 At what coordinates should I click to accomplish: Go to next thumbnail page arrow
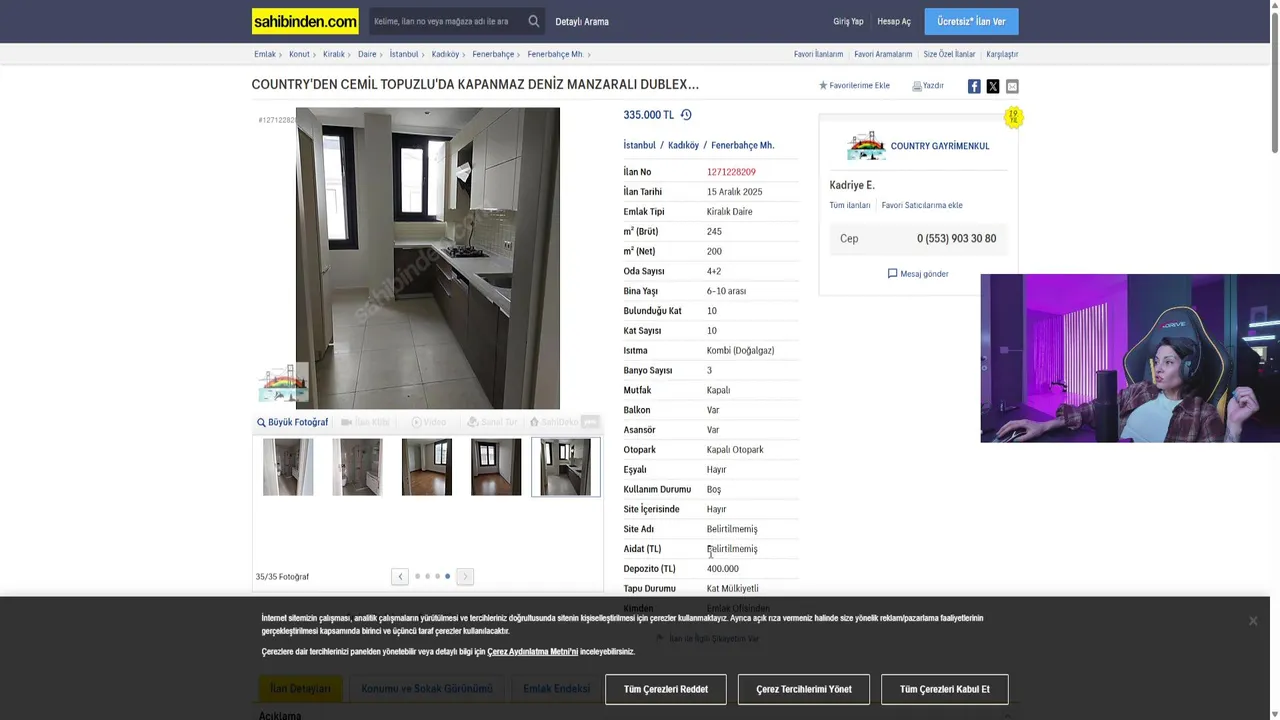click(x=465, y=576)
